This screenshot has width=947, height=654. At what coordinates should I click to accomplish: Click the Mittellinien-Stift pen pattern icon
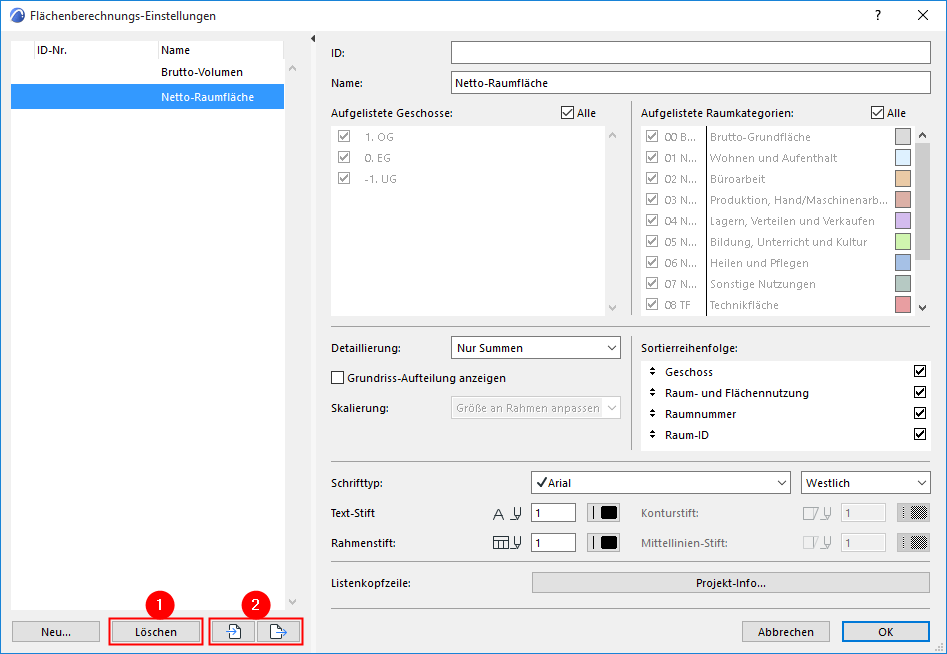click(x=913, y=543)
